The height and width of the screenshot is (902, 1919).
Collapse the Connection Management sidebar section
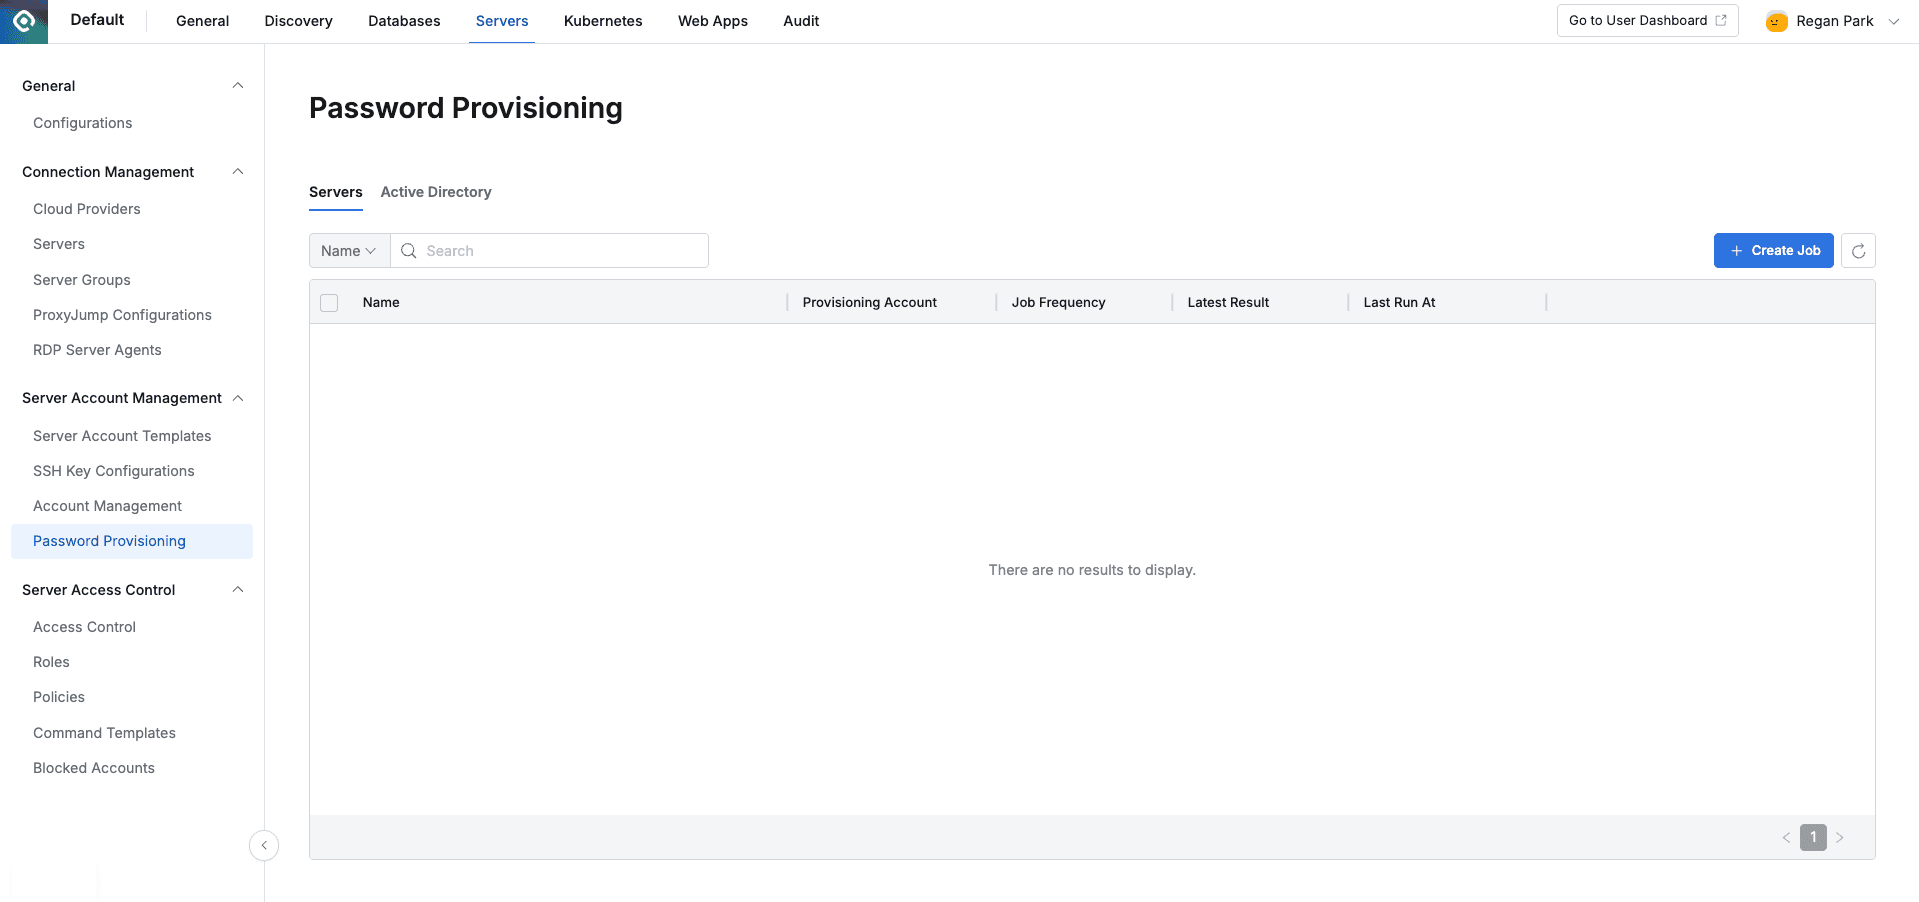pyautogui.click(x=237, y=171)
